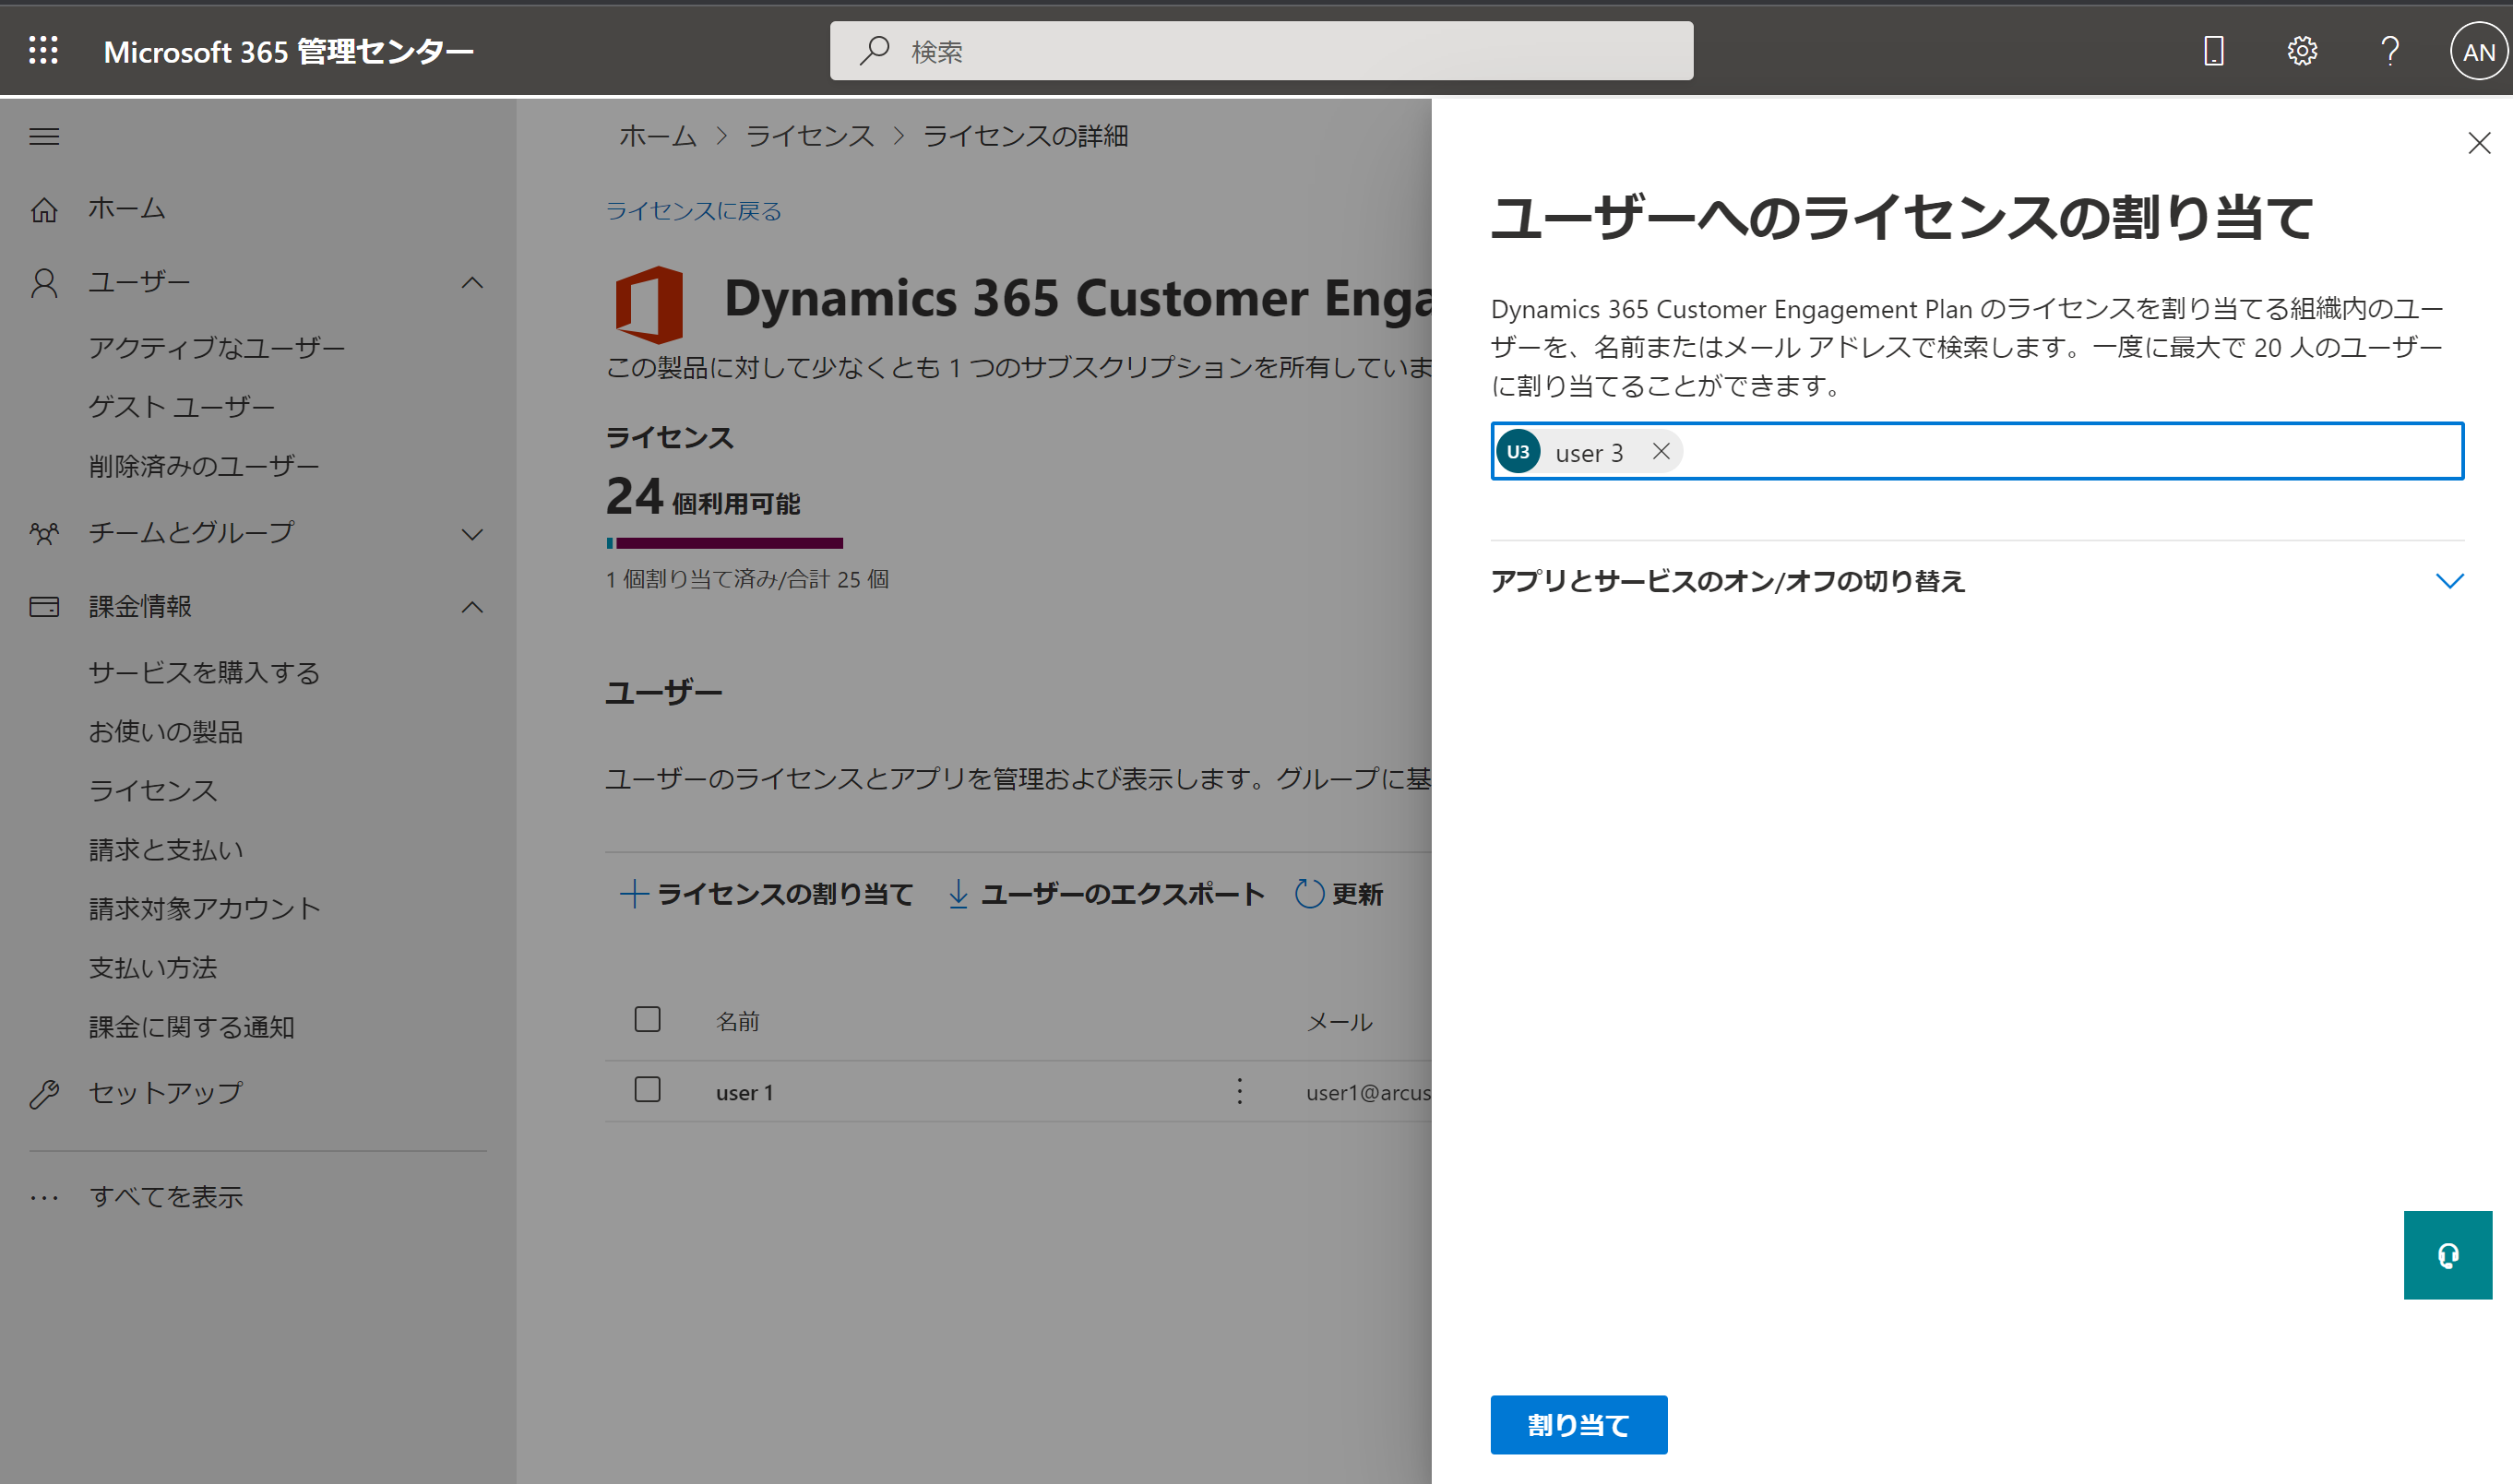This screenshot has height=1484, width=2513.
Task: Click the user person icon in sidebar
Action: (44, 283)
